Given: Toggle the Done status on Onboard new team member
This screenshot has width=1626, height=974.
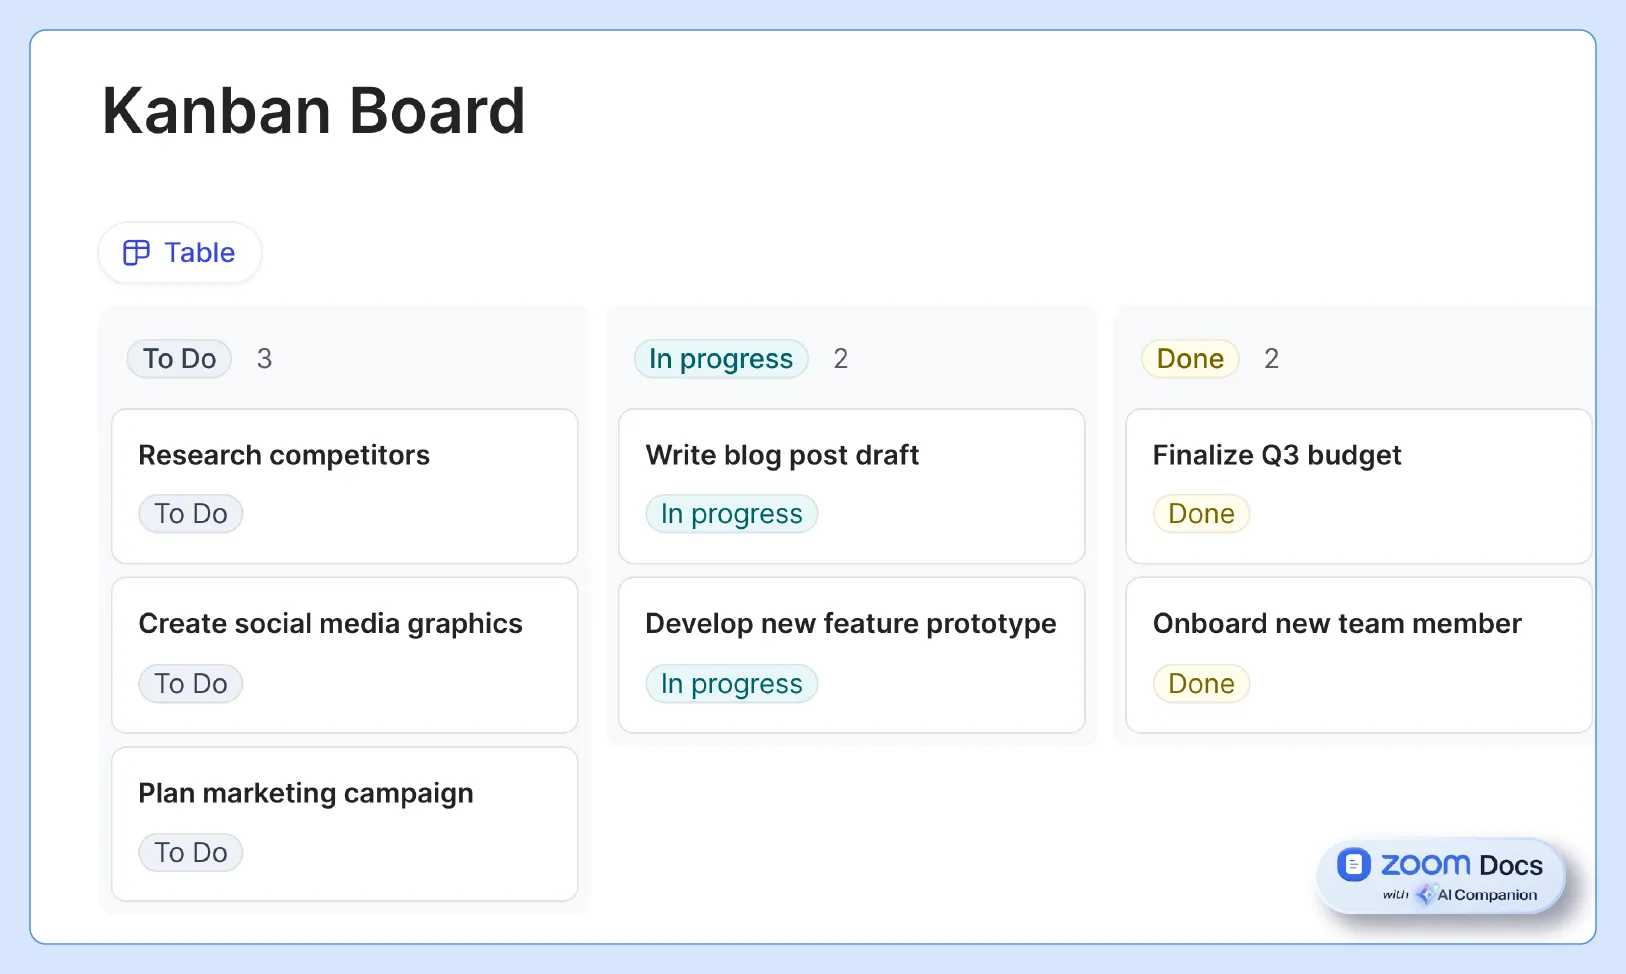Looking at the screenshot, I should point(1200,683).
